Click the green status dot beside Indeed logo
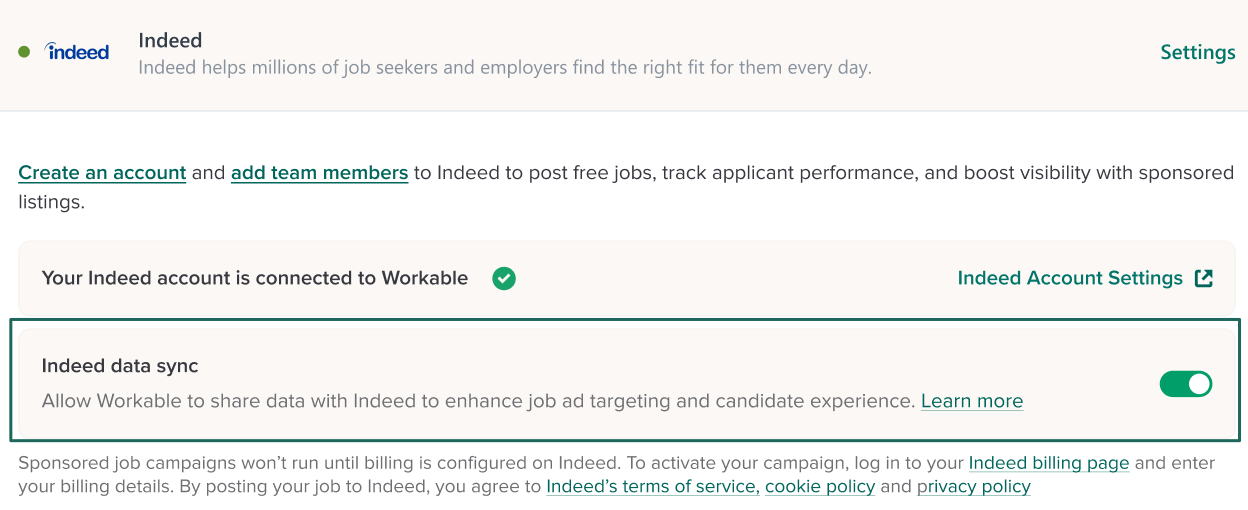This screenshot has height=510, width=1248. click(24, 52)
